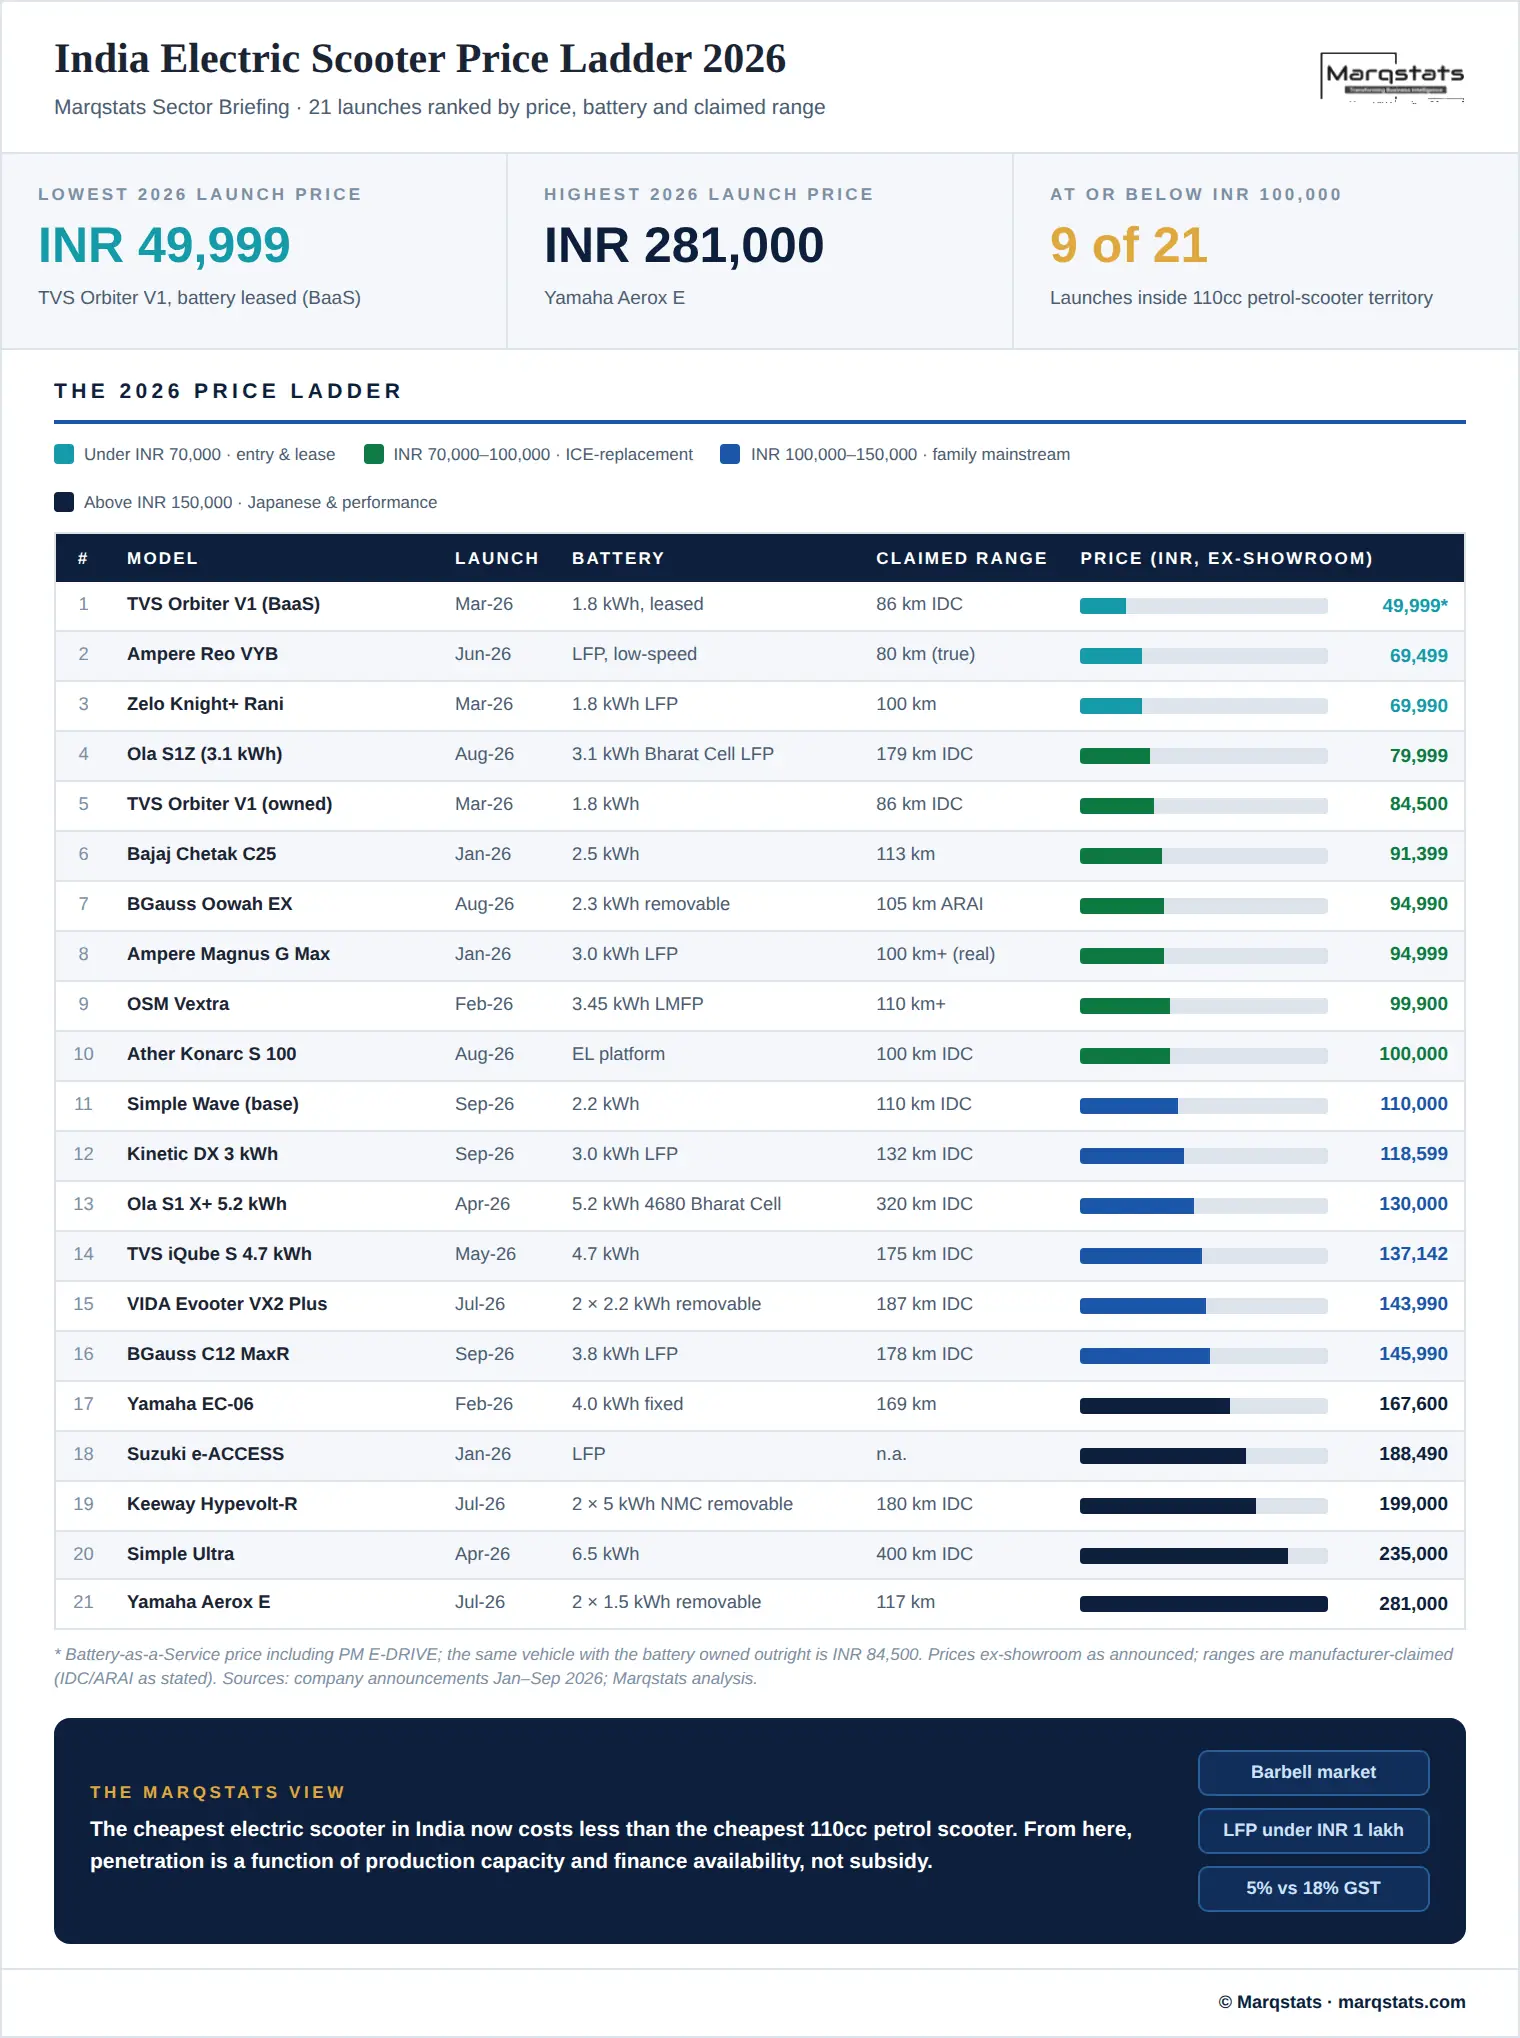Click the 79,999 price value

pyautogui.click(x=1418, y=756)
